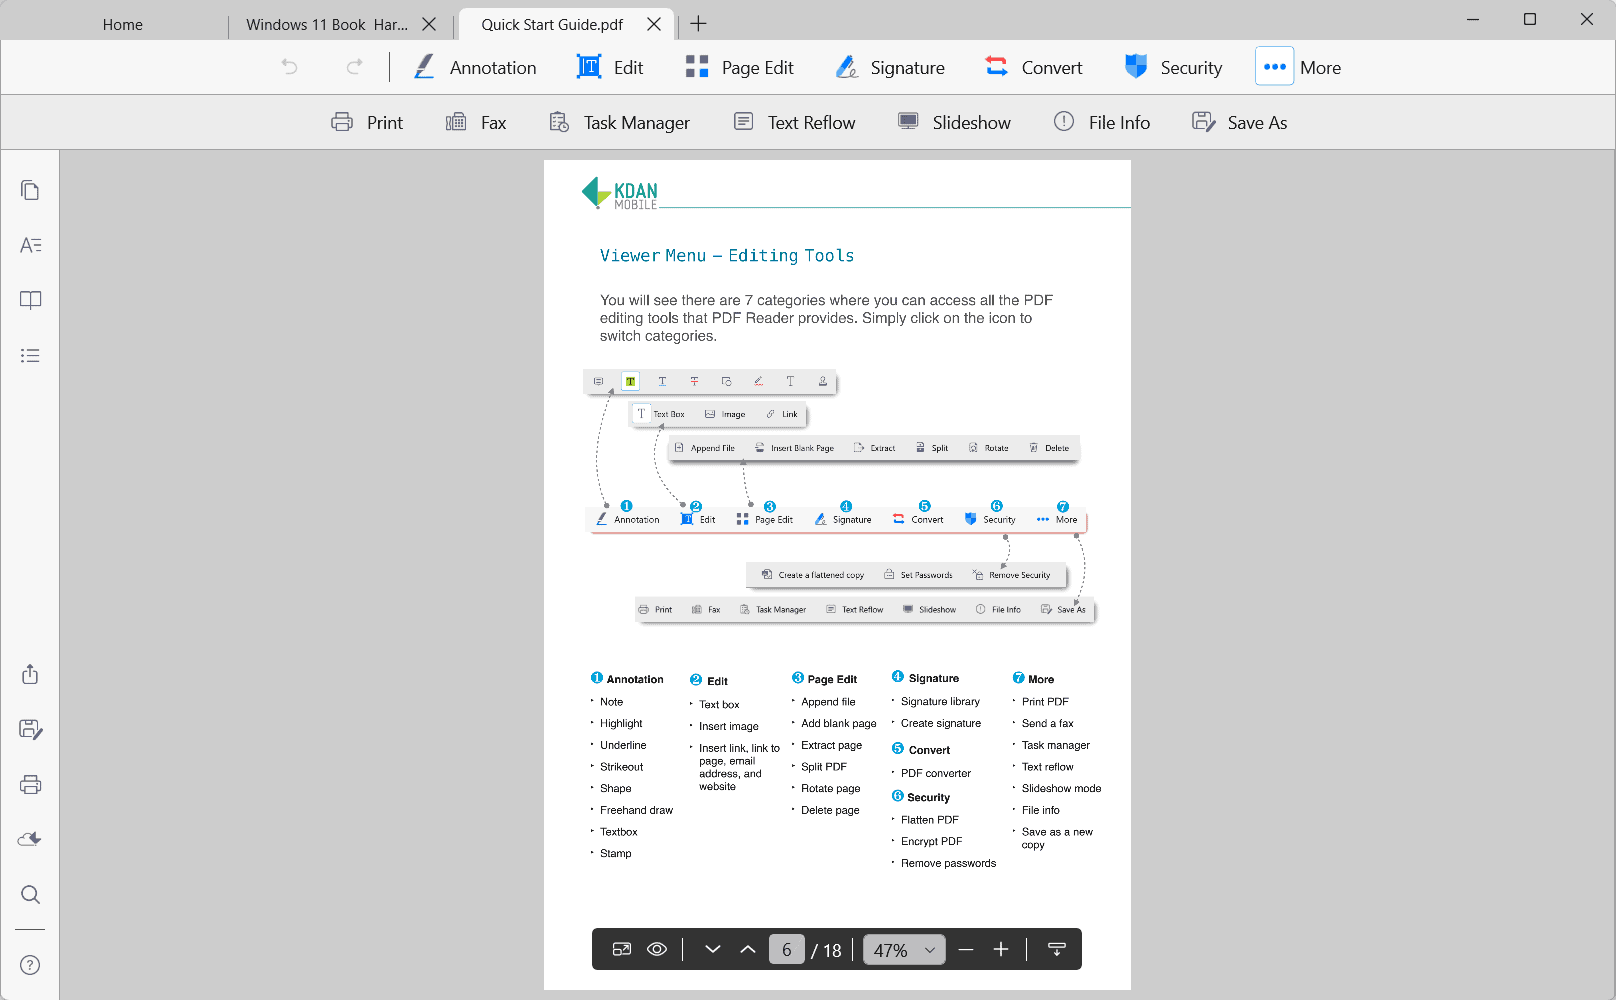The width and height of the screenshot is (1616, 1000).
Task: Click the total pages "/ 18" label
Action: 827,950
